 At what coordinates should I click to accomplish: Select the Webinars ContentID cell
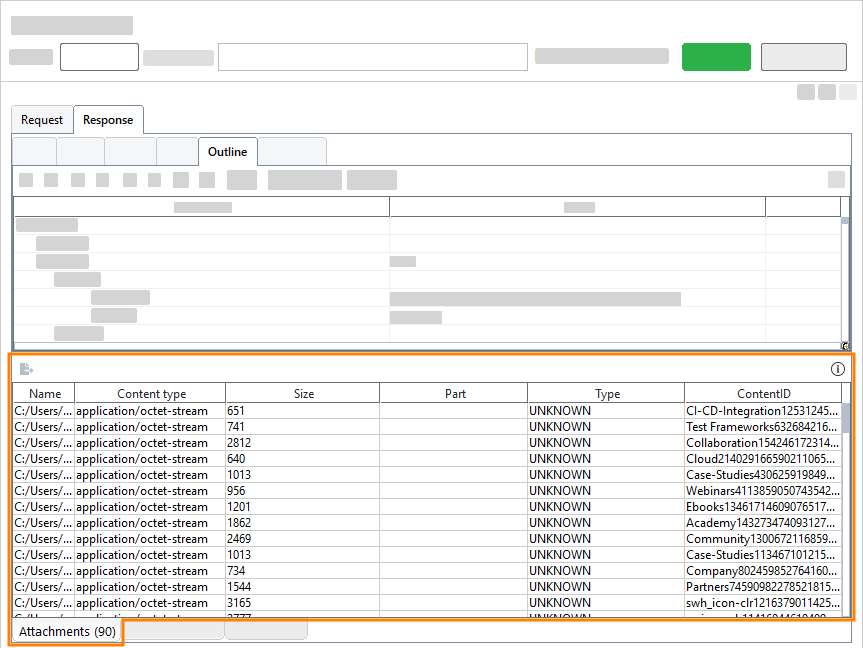tap(762, 491)
